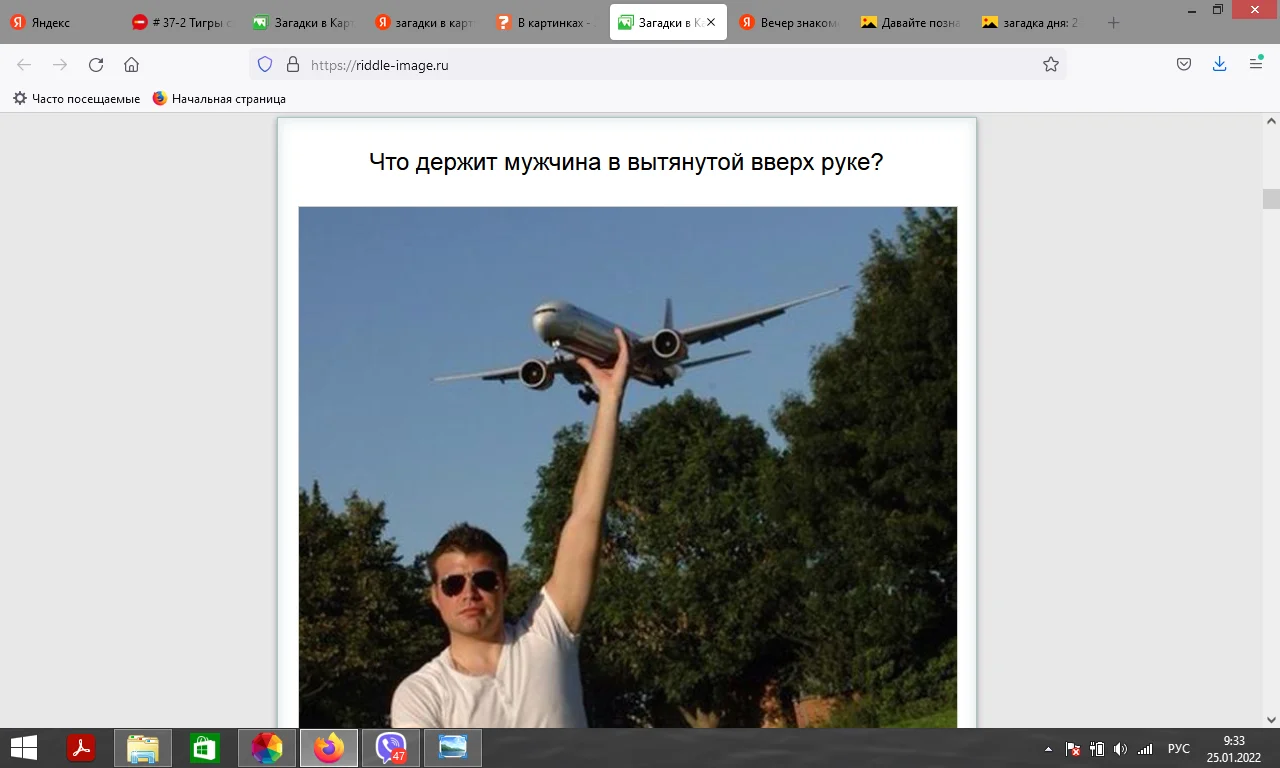Switch to the "Вечер знаком" tab
Screen dimensions: 1280x768
790,22
